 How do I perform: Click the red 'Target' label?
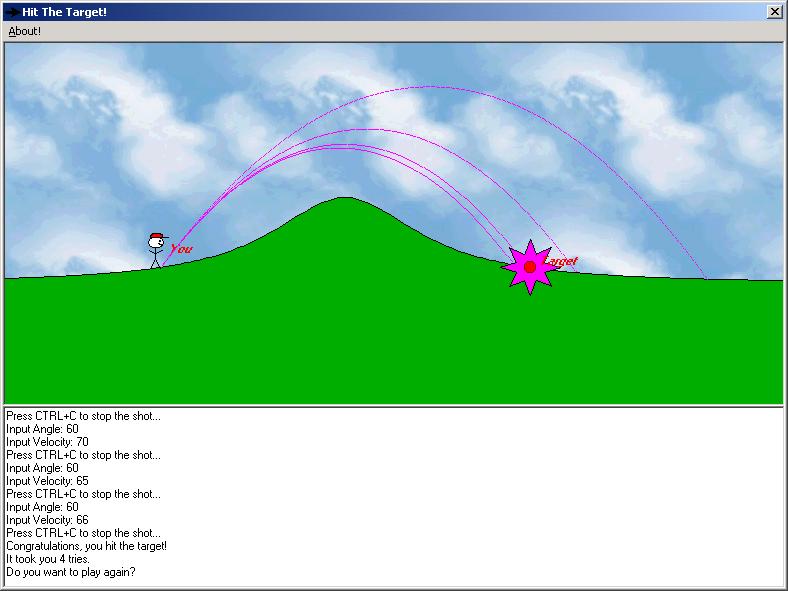tap(562, 261)
